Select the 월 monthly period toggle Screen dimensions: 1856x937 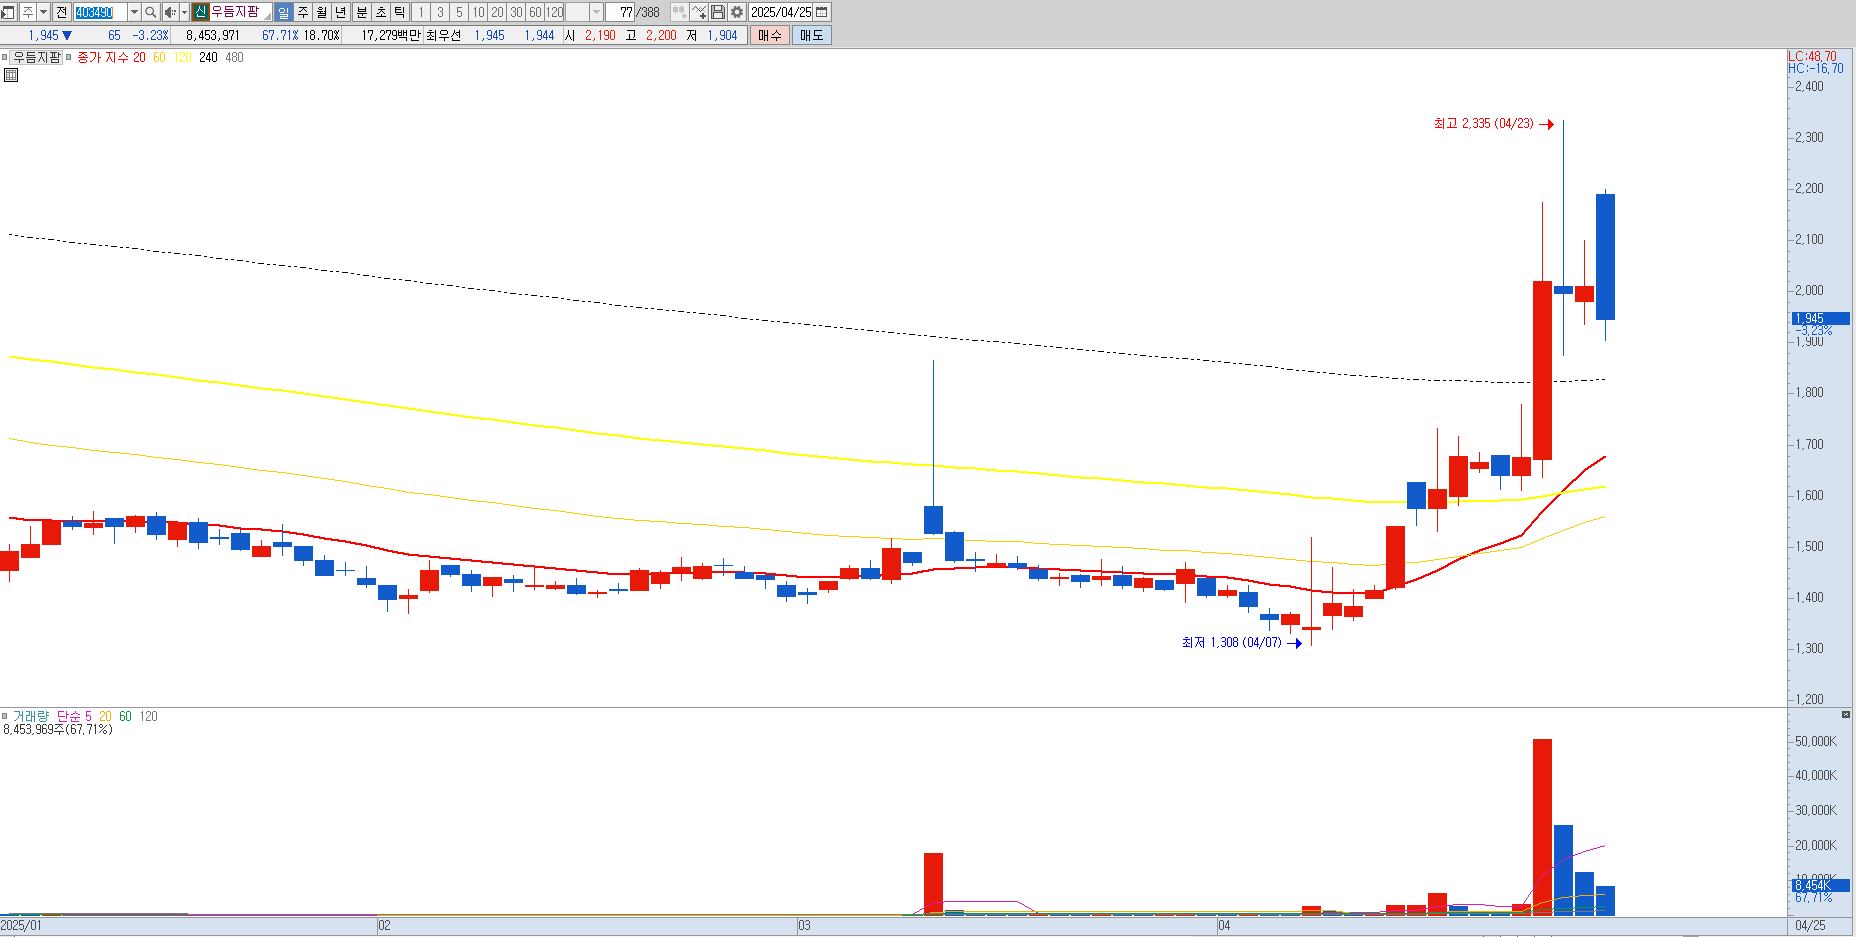tap(321, 12)
